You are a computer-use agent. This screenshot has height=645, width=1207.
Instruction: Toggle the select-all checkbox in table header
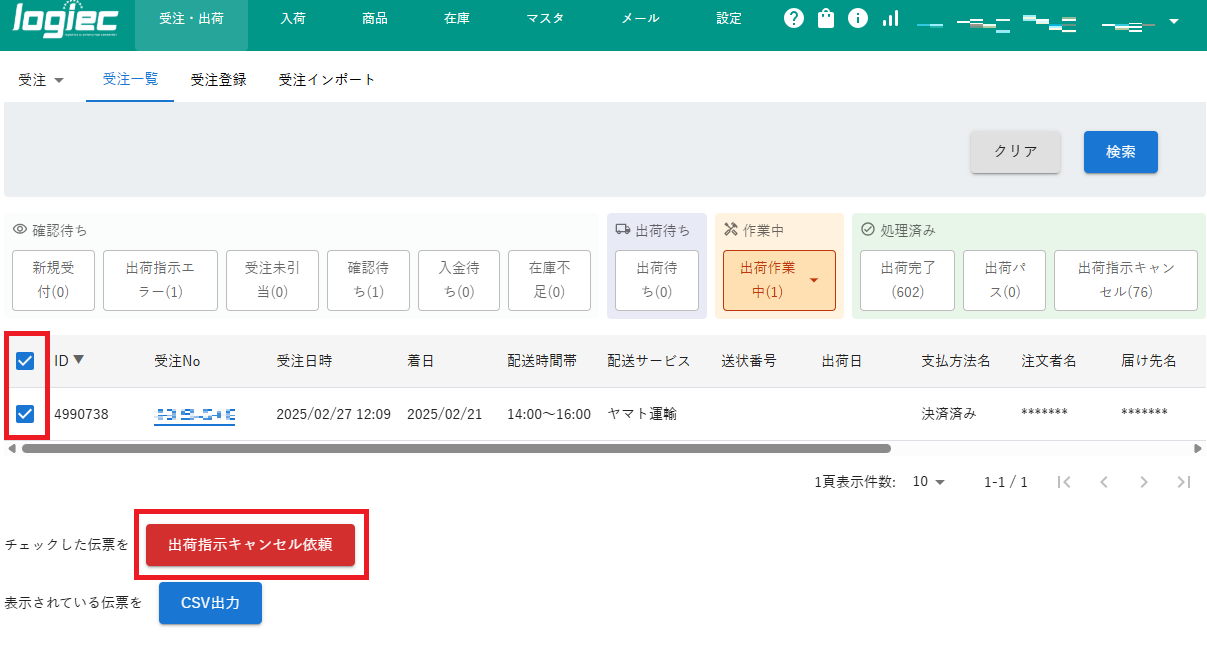tap(25, 361)
